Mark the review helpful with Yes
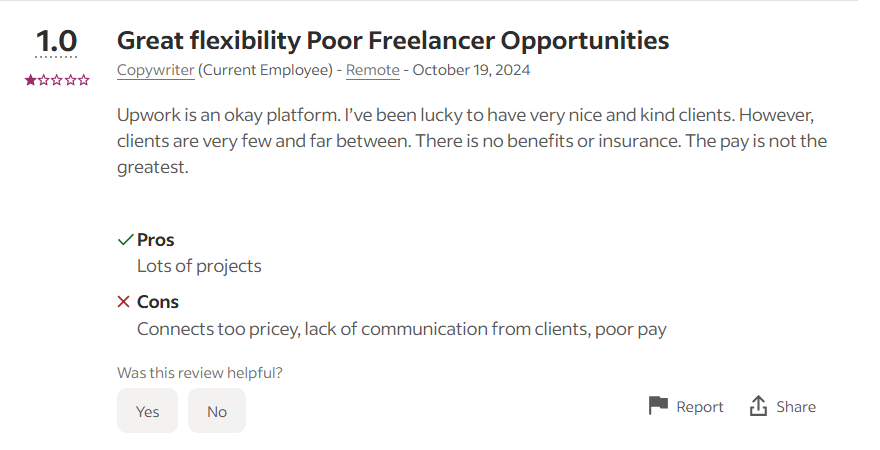The image size is (880, 450). [x=147, y=411]
